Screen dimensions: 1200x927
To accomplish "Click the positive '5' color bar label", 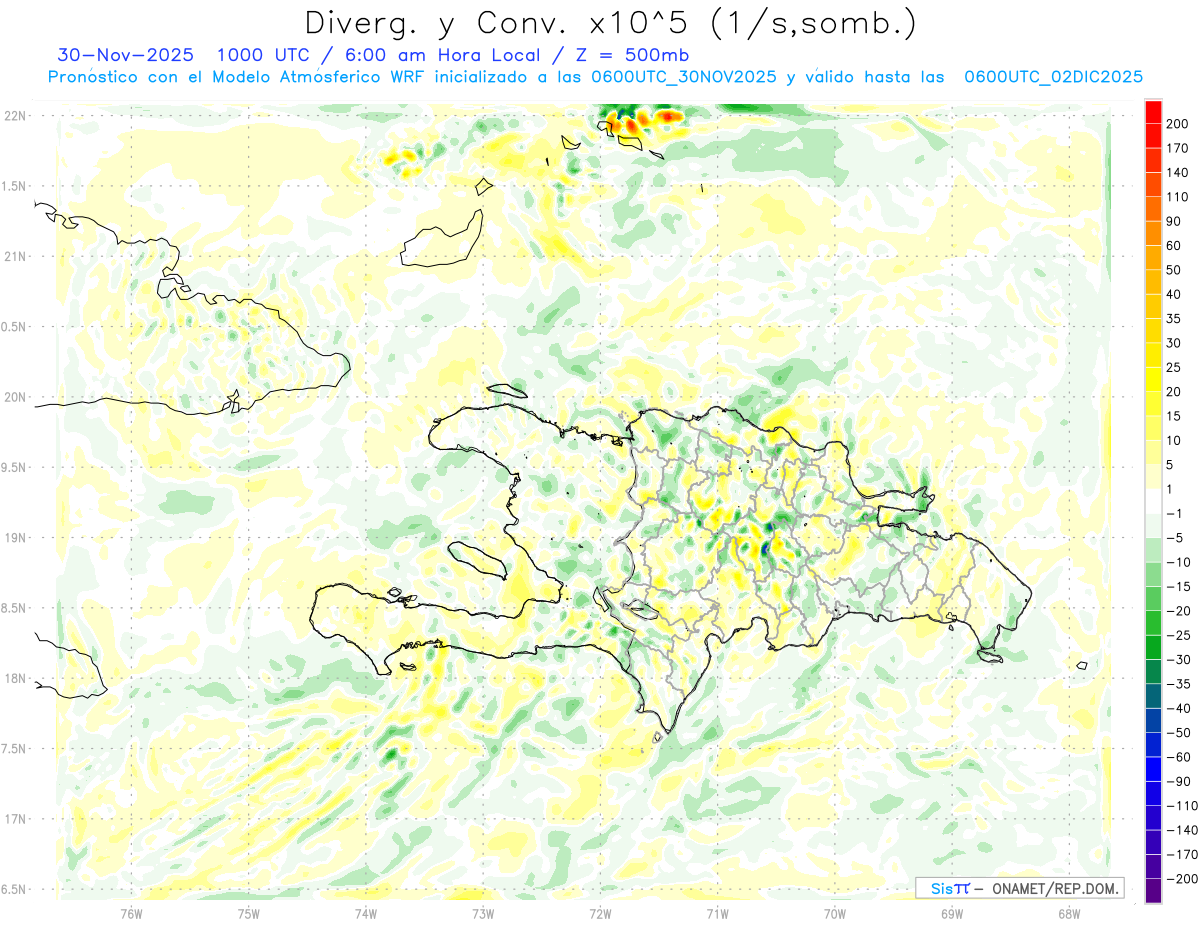I will click(x=1172, y=465).
